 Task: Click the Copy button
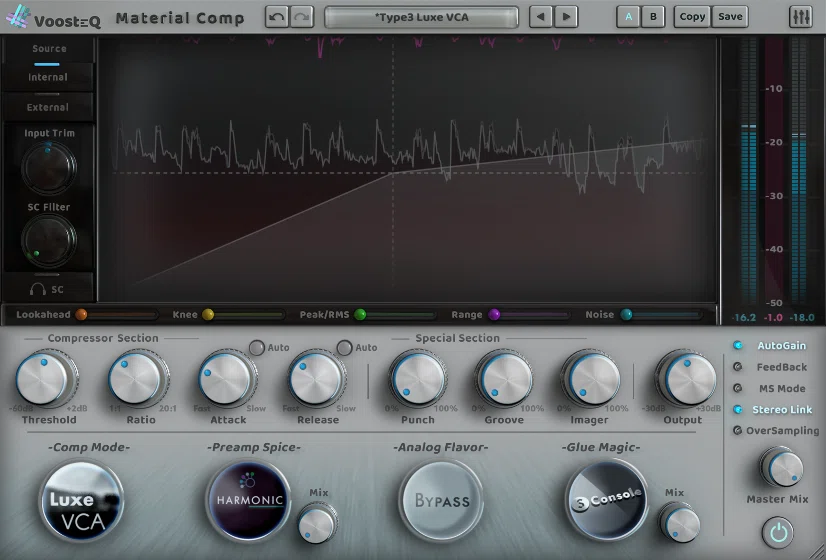tap(692, 17)
